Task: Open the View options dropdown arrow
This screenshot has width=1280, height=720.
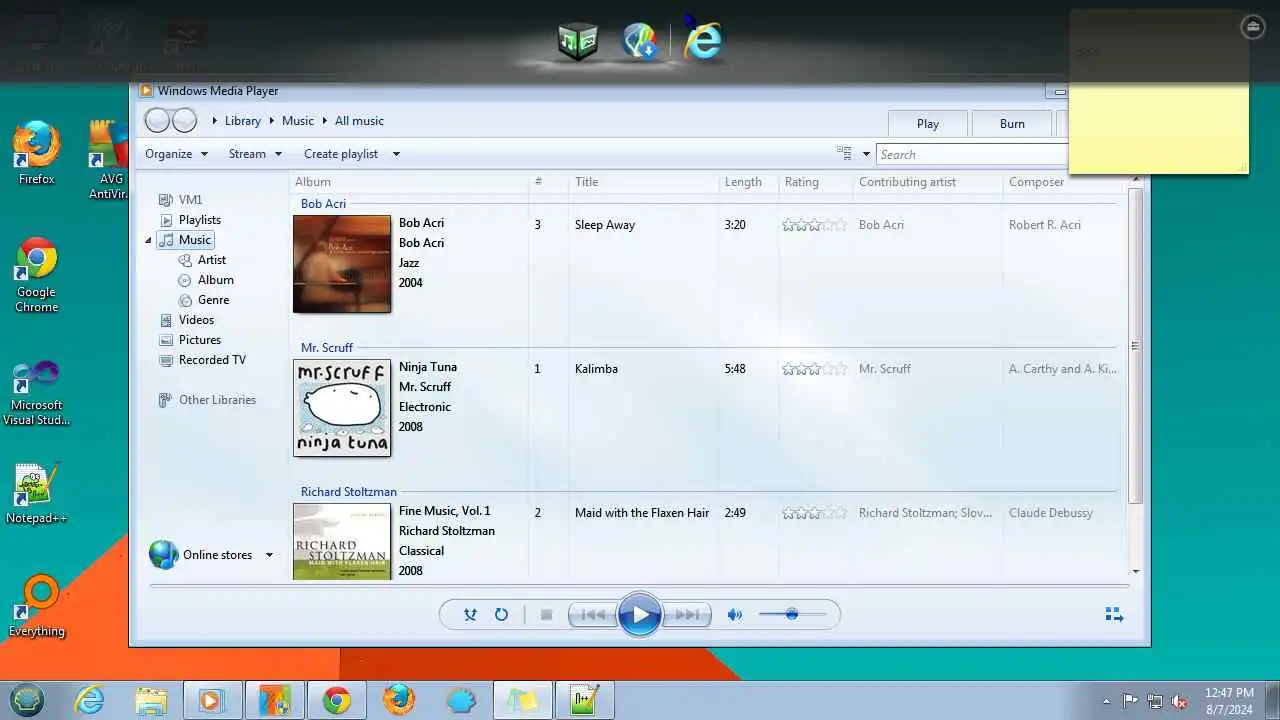Action: tap(866, 154)
